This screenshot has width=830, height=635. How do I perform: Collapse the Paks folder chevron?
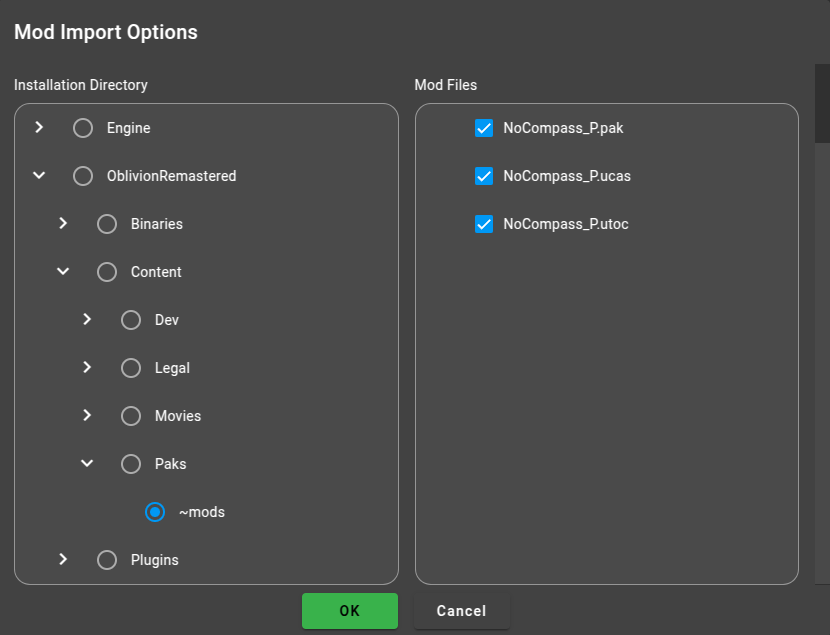pos(87,464)
